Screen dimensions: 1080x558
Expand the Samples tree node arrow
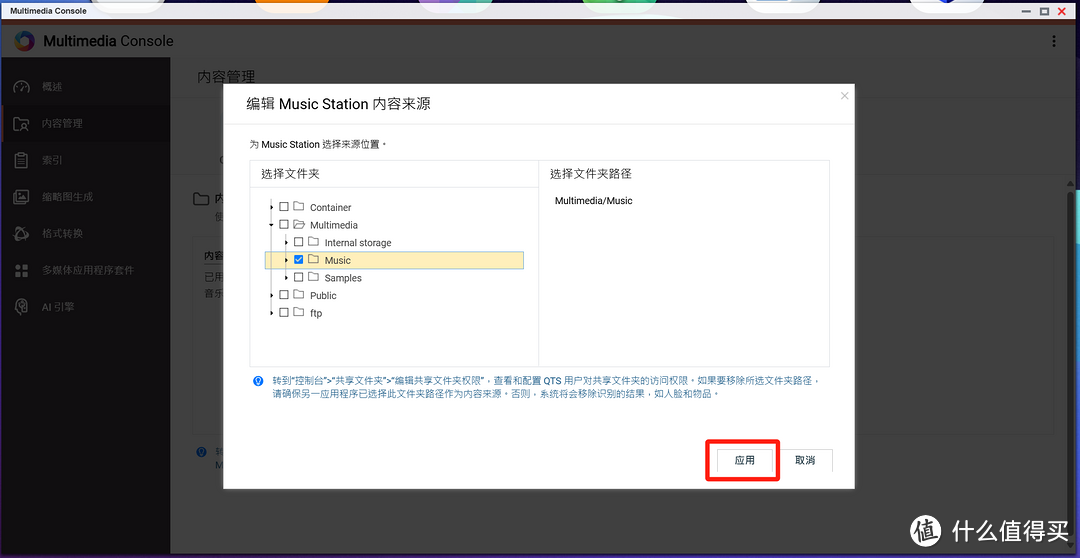[287, 278]
